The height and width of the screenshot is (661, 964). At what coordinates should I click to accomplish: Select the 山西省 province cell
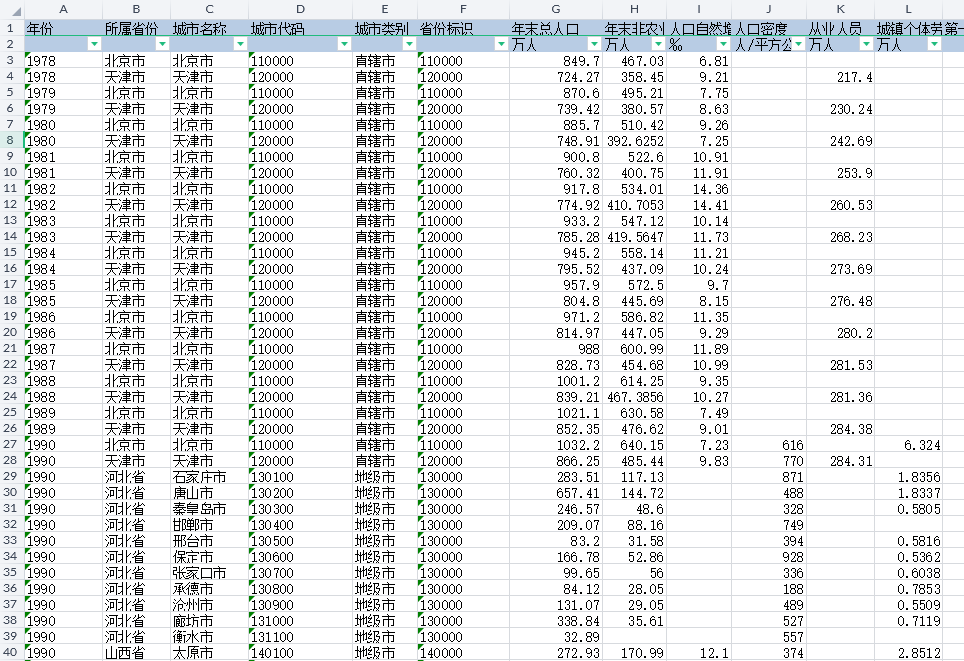pos(136,652)
